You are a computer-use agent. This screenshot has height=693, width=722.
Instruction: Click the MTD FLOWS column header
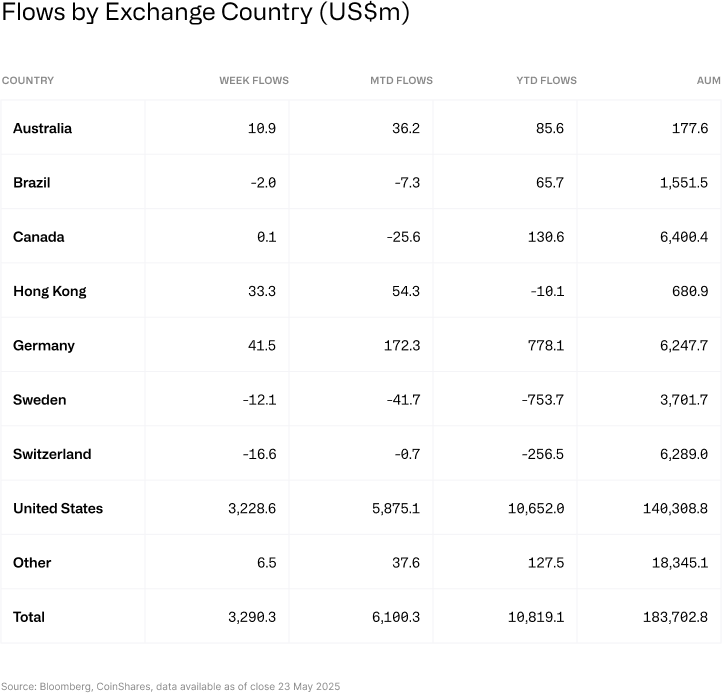(402, 80)
